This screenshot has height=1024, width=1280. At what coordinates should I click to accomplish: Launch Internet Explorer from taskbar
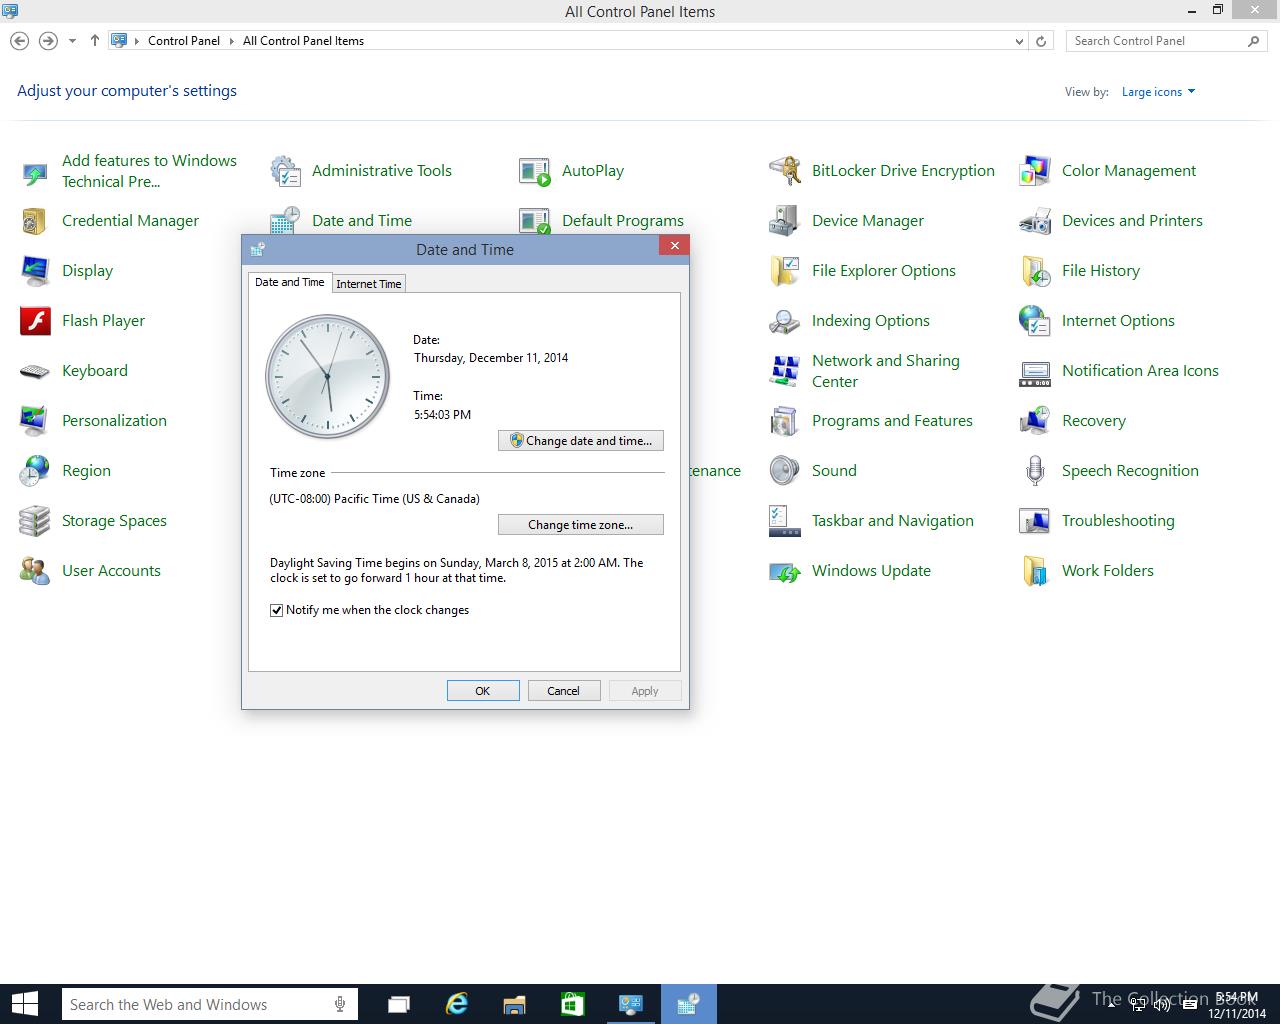[x=457, y=1004]
